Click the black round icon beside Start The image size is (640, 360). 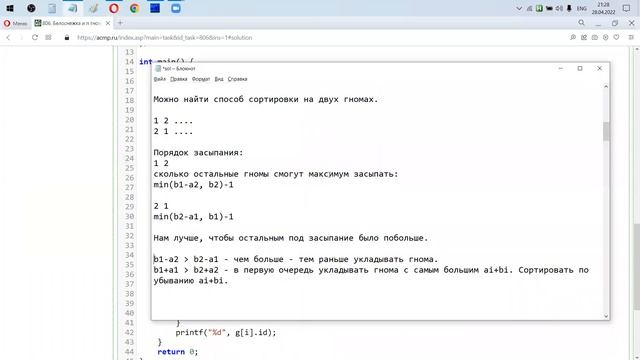31,8
